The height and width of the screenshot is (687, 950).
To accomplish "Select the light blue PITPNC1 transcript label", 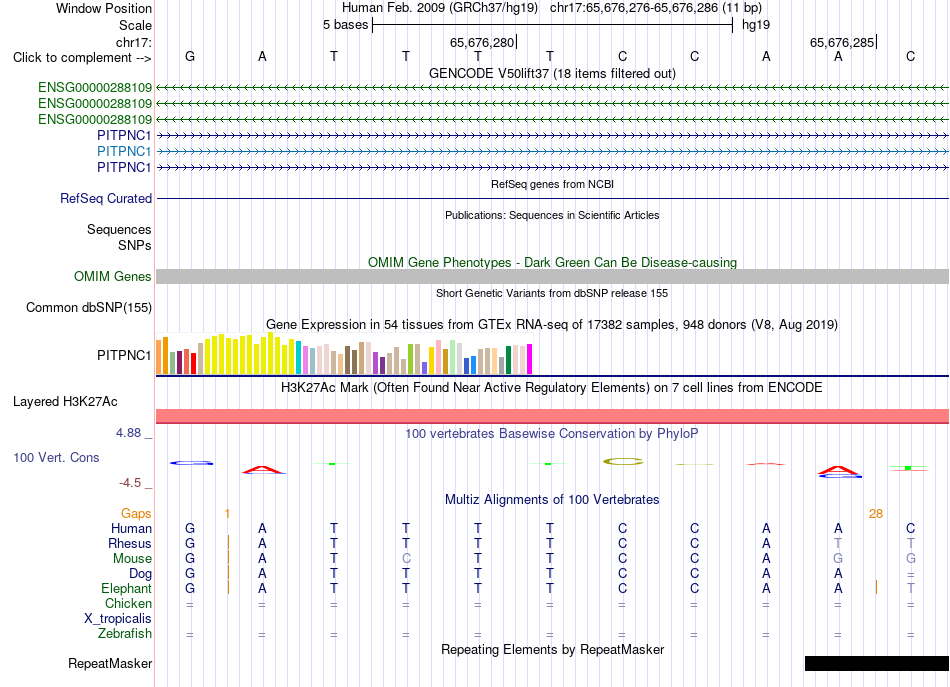I will click(124, 151).
